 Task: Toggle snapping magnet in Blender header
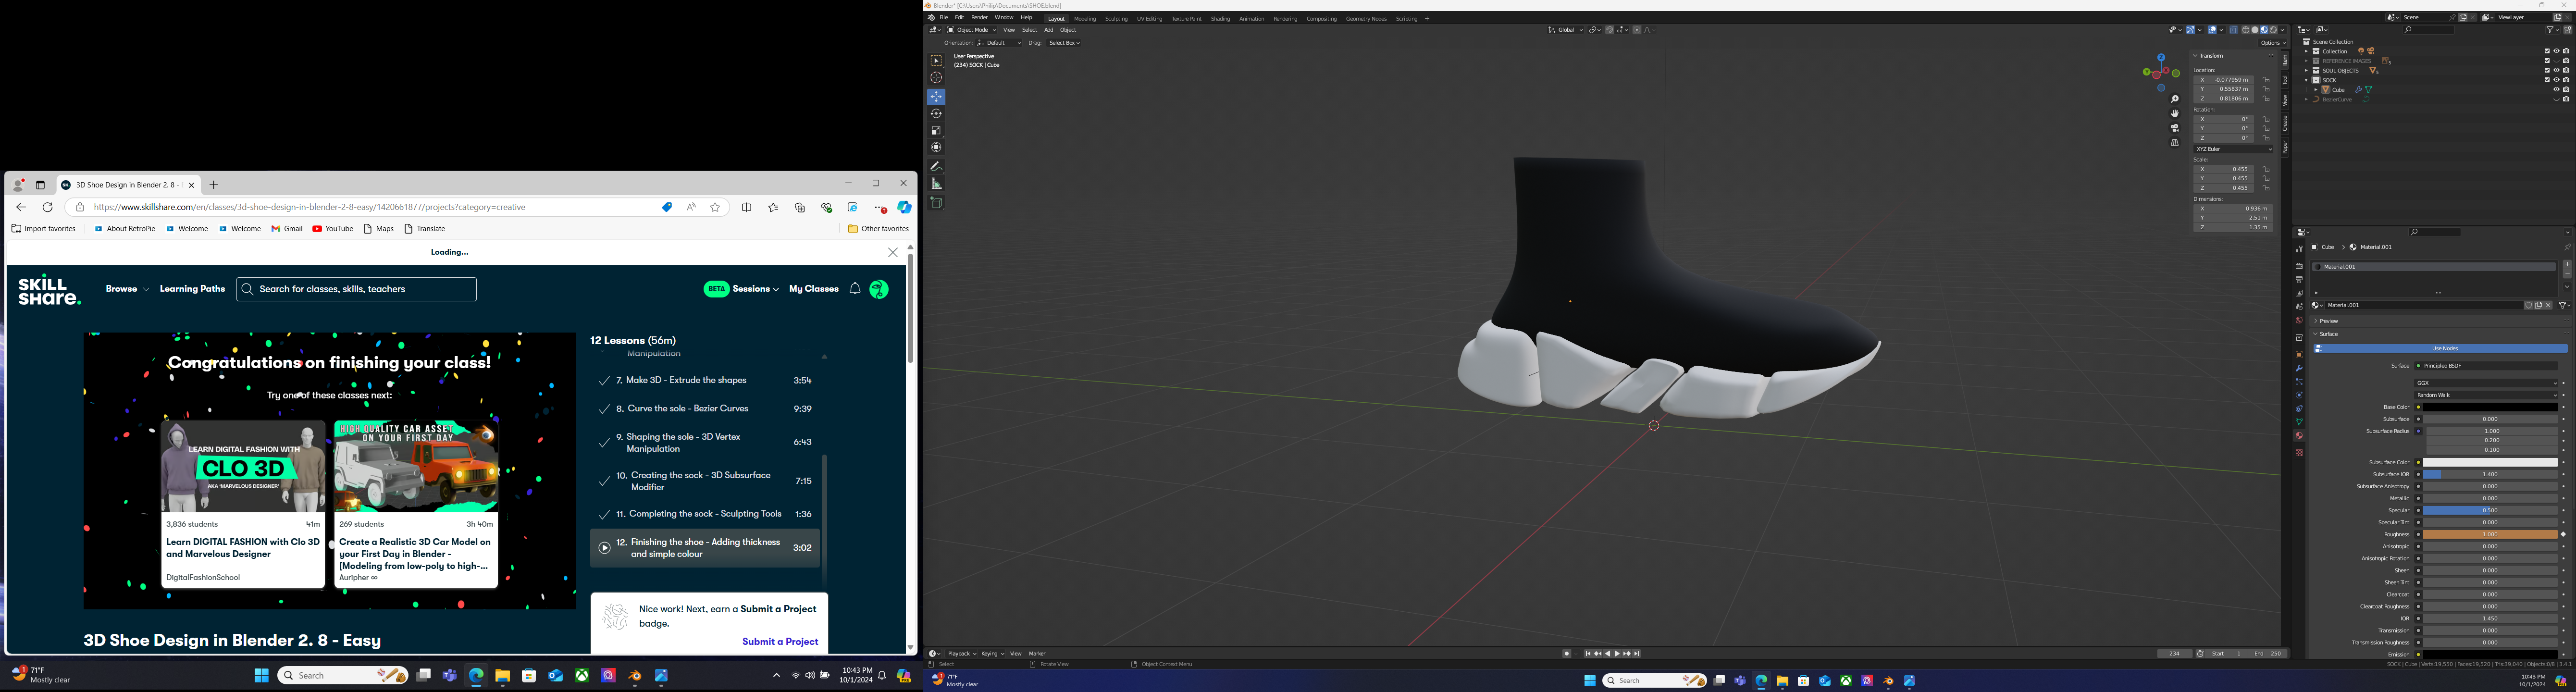pos(1610,30)
